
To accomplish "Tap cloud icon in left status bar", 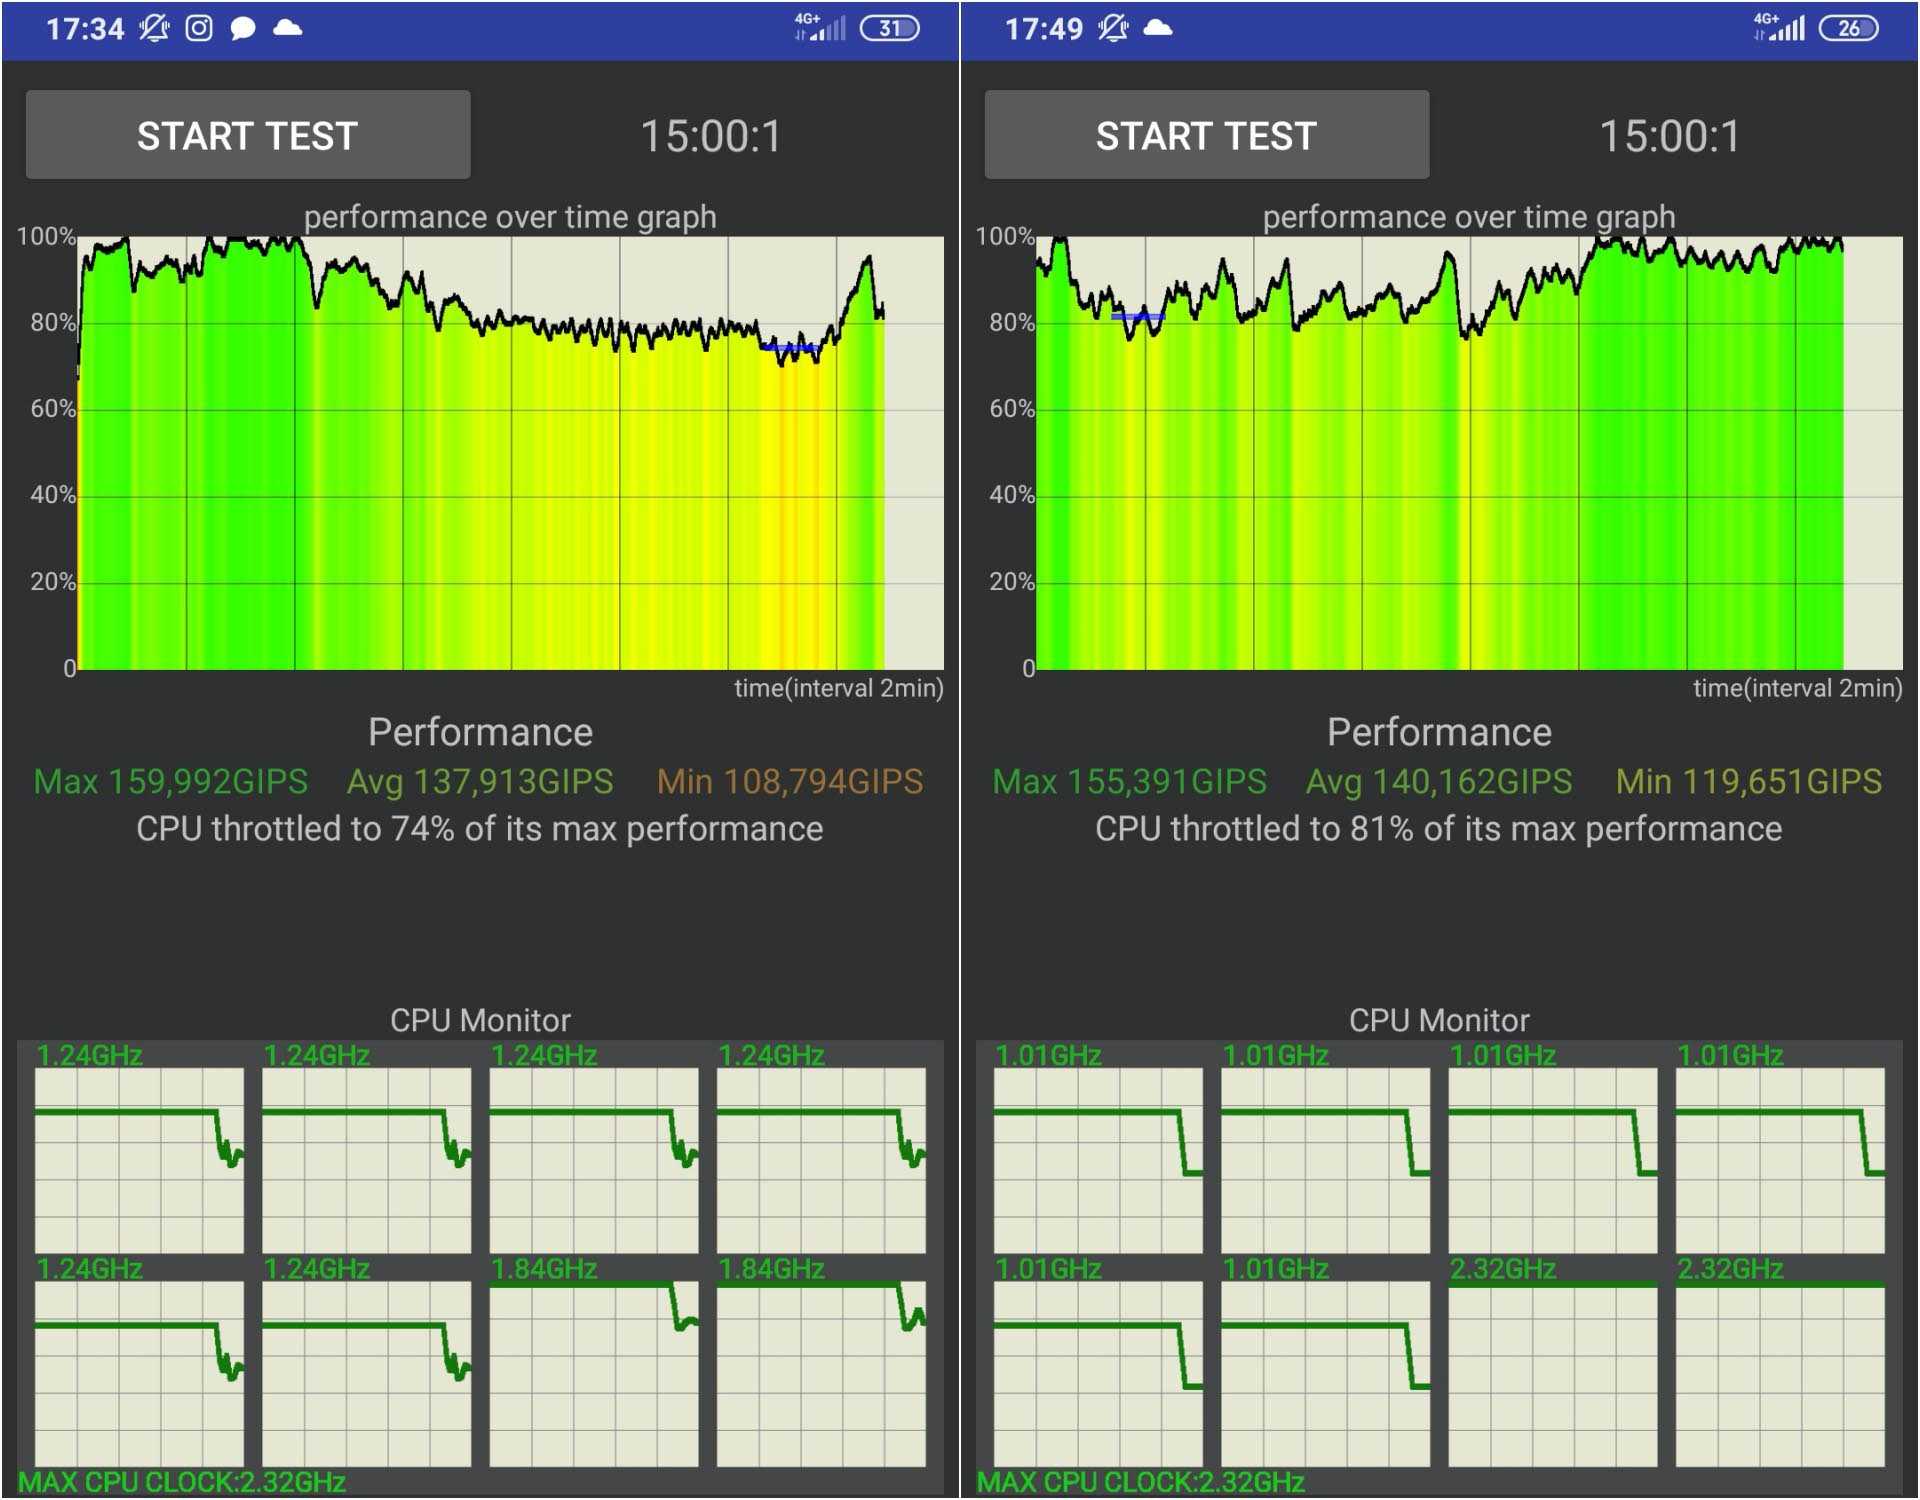I will pyautogui.click(x=287, y=28).
